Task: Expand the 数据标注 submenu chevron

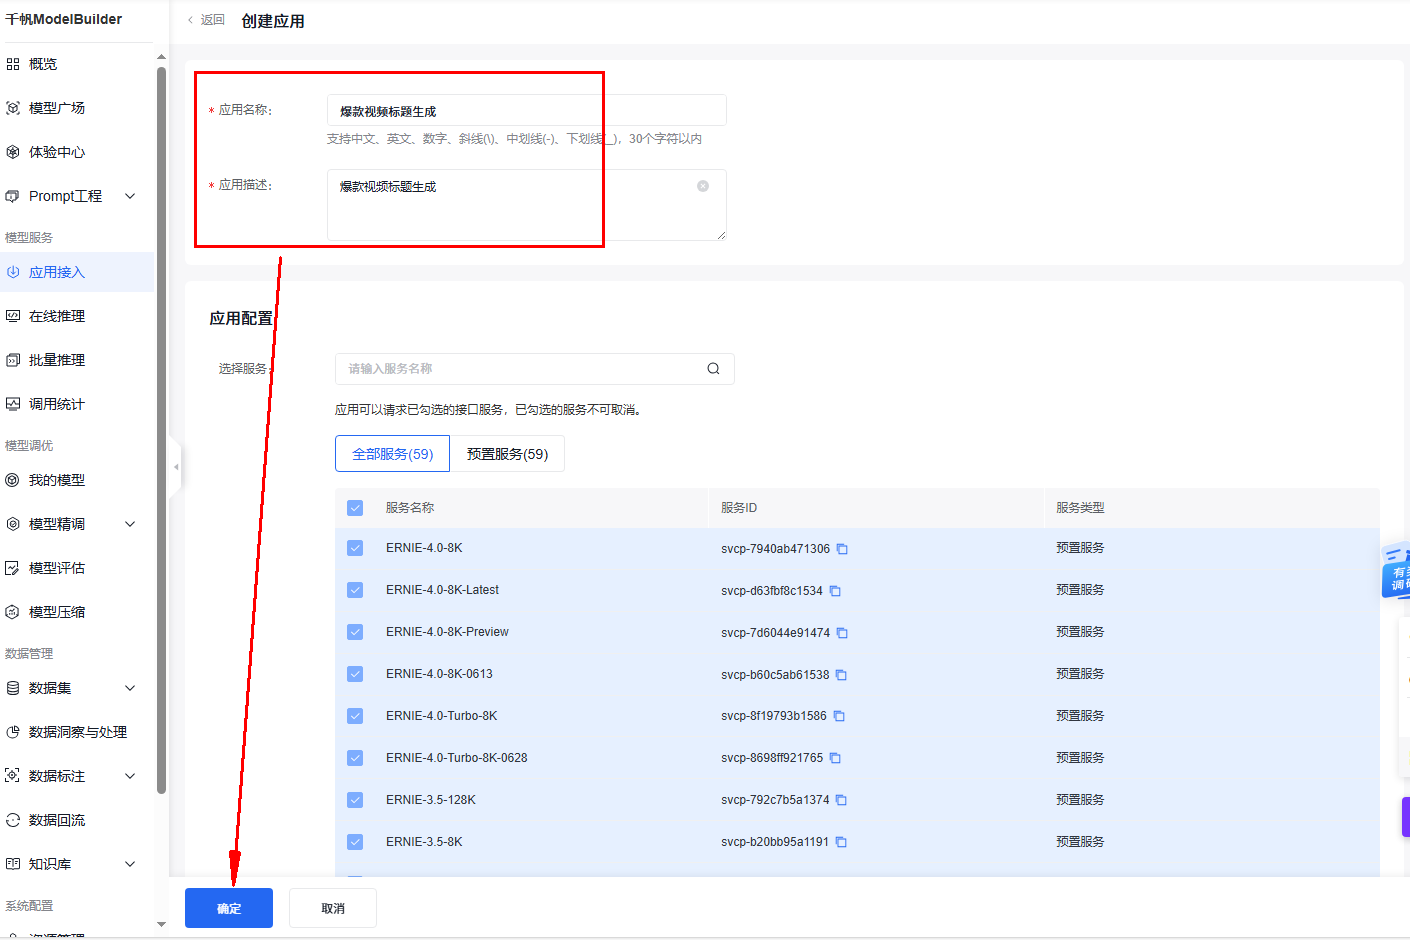Action: [130, 776]
